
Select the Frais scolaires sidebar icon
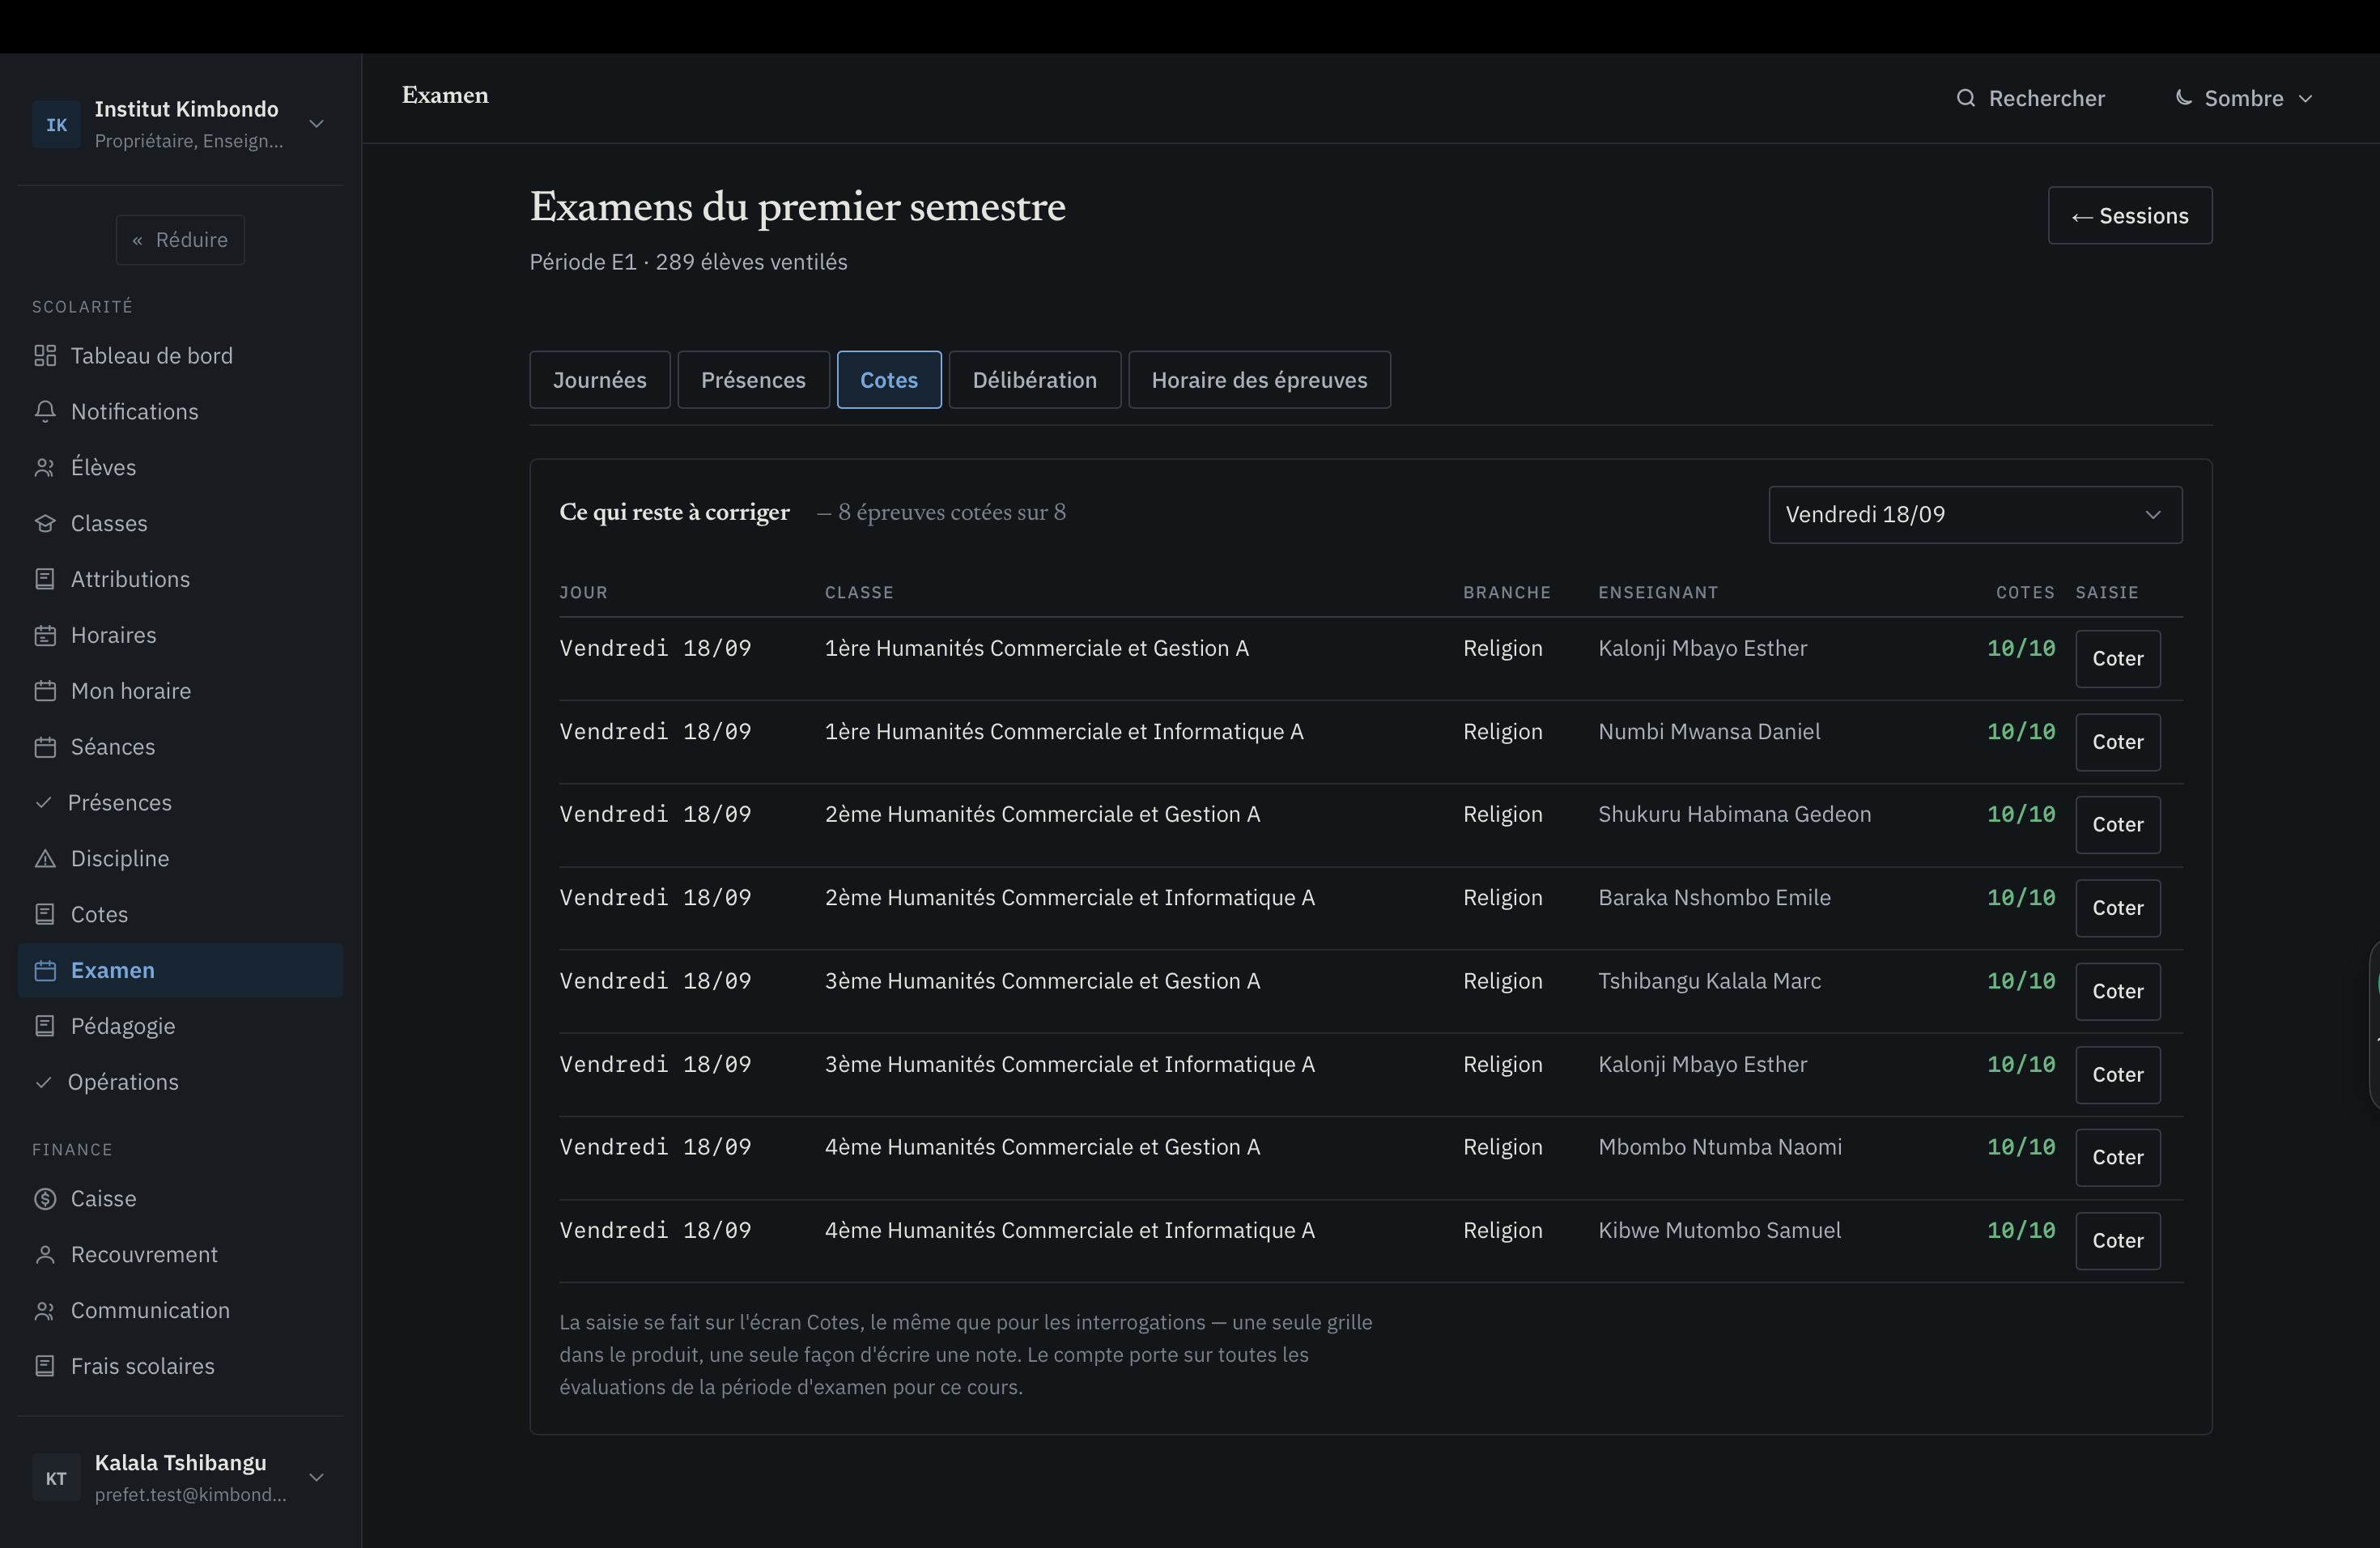coord(45,1367)
